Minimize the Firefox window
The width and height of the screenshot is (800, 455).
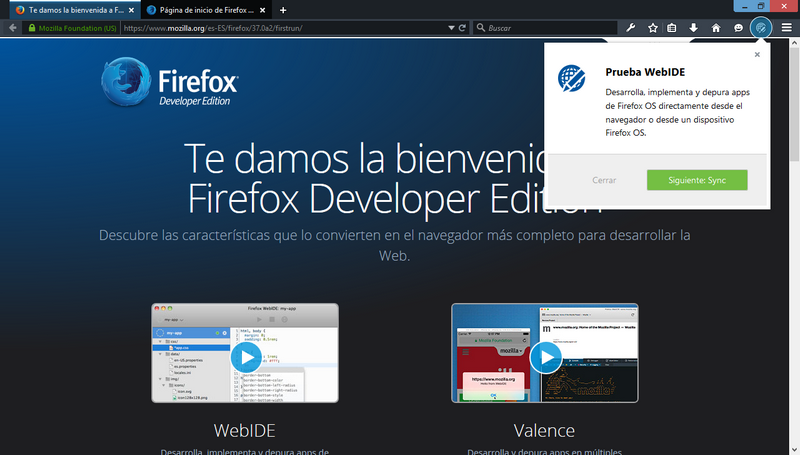(744, 6)
